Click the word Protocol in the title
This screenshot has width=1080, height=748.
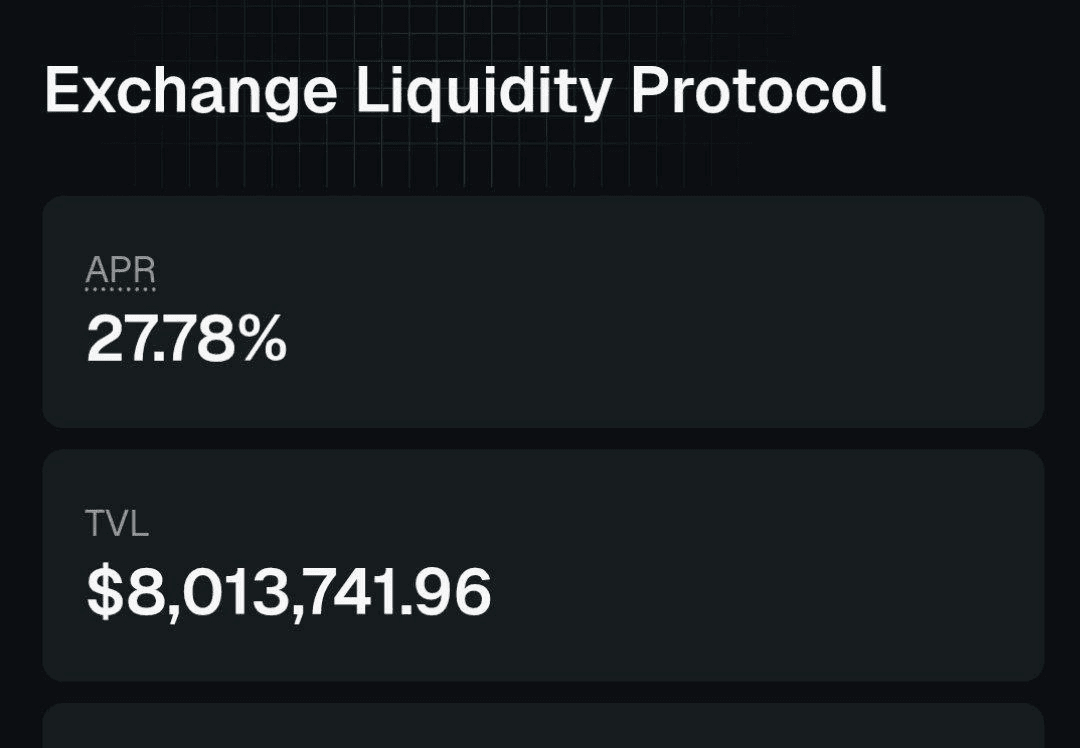pyautogui.click(x=758, y=90)
